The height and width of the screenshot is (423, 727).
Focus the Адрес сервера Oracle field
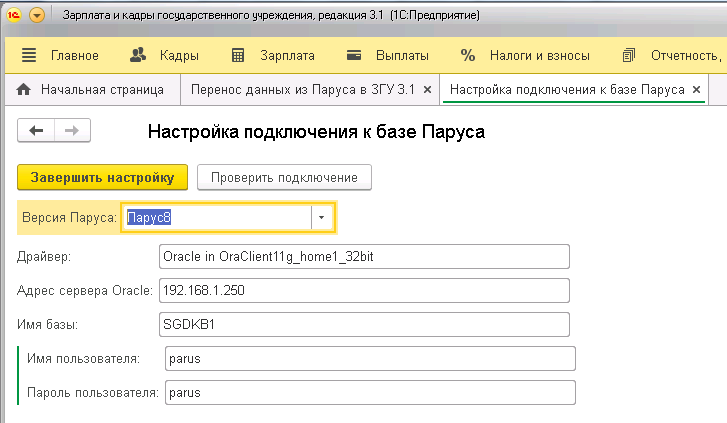click(x=363, y=291)
